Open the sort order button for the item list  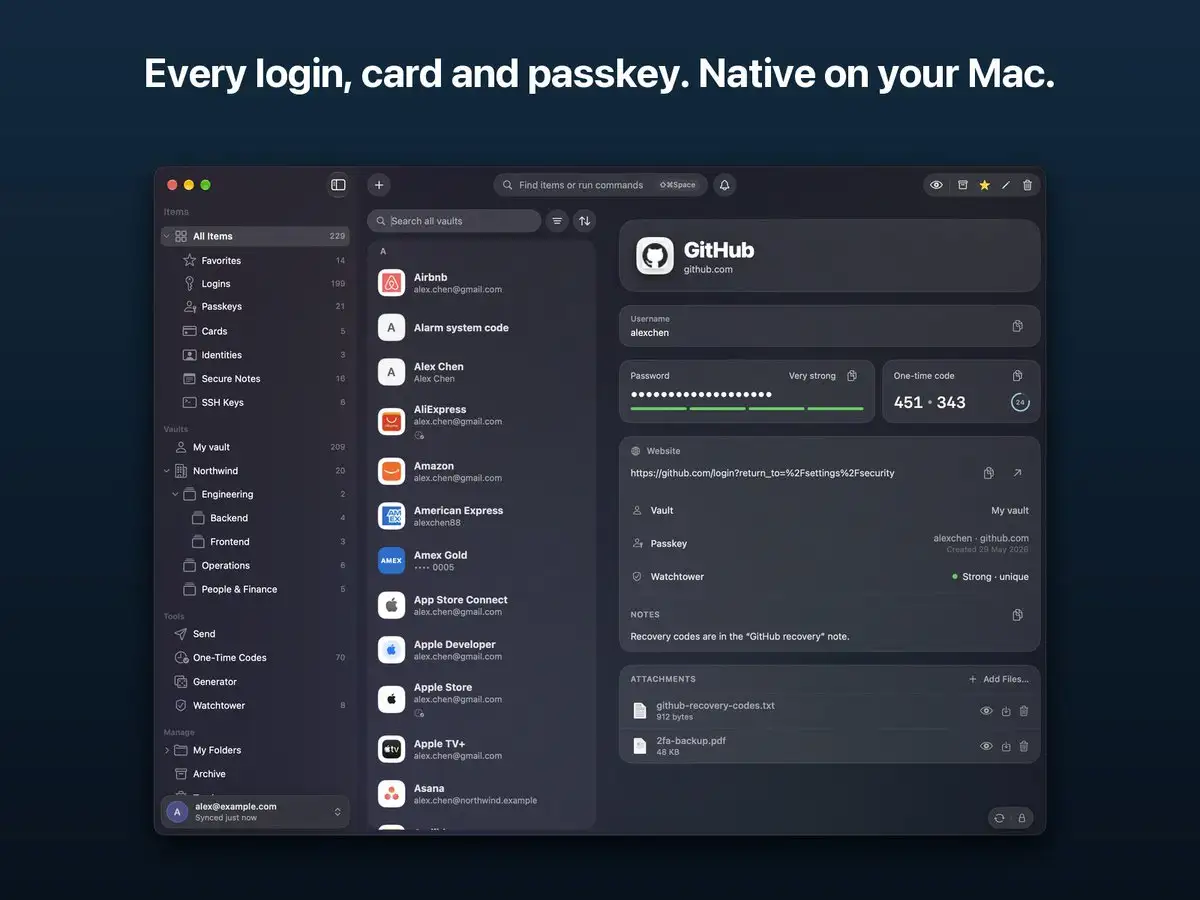[x=585, y=221]
